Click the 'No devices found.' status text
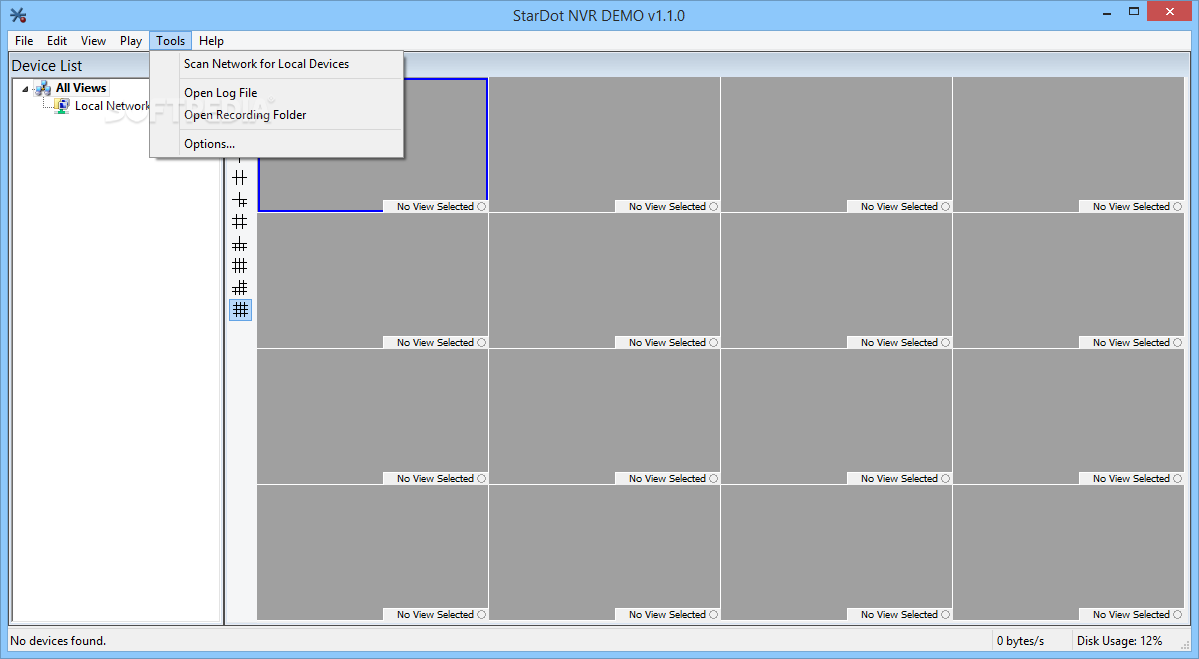This screenshot has height=659, width=1199. [x=58, y=641]
